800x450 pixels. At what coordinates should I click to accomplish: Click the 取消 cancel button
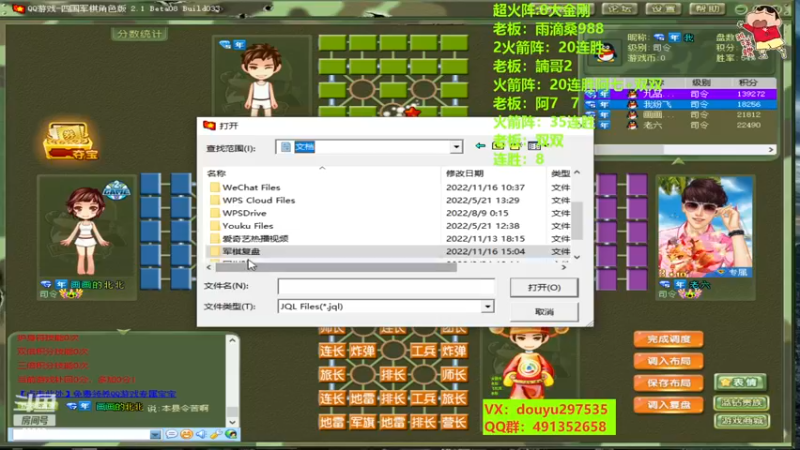click(x=544, y=312)
